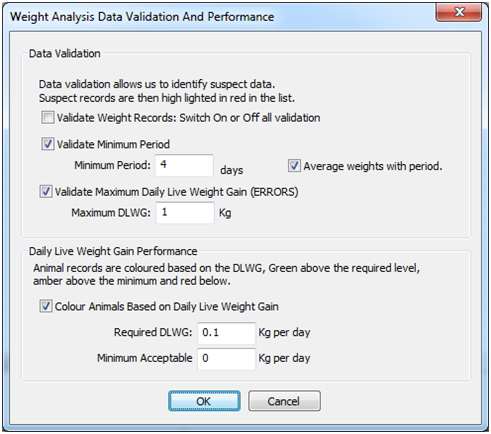Click the Data Validation group heading

point(65,53)
